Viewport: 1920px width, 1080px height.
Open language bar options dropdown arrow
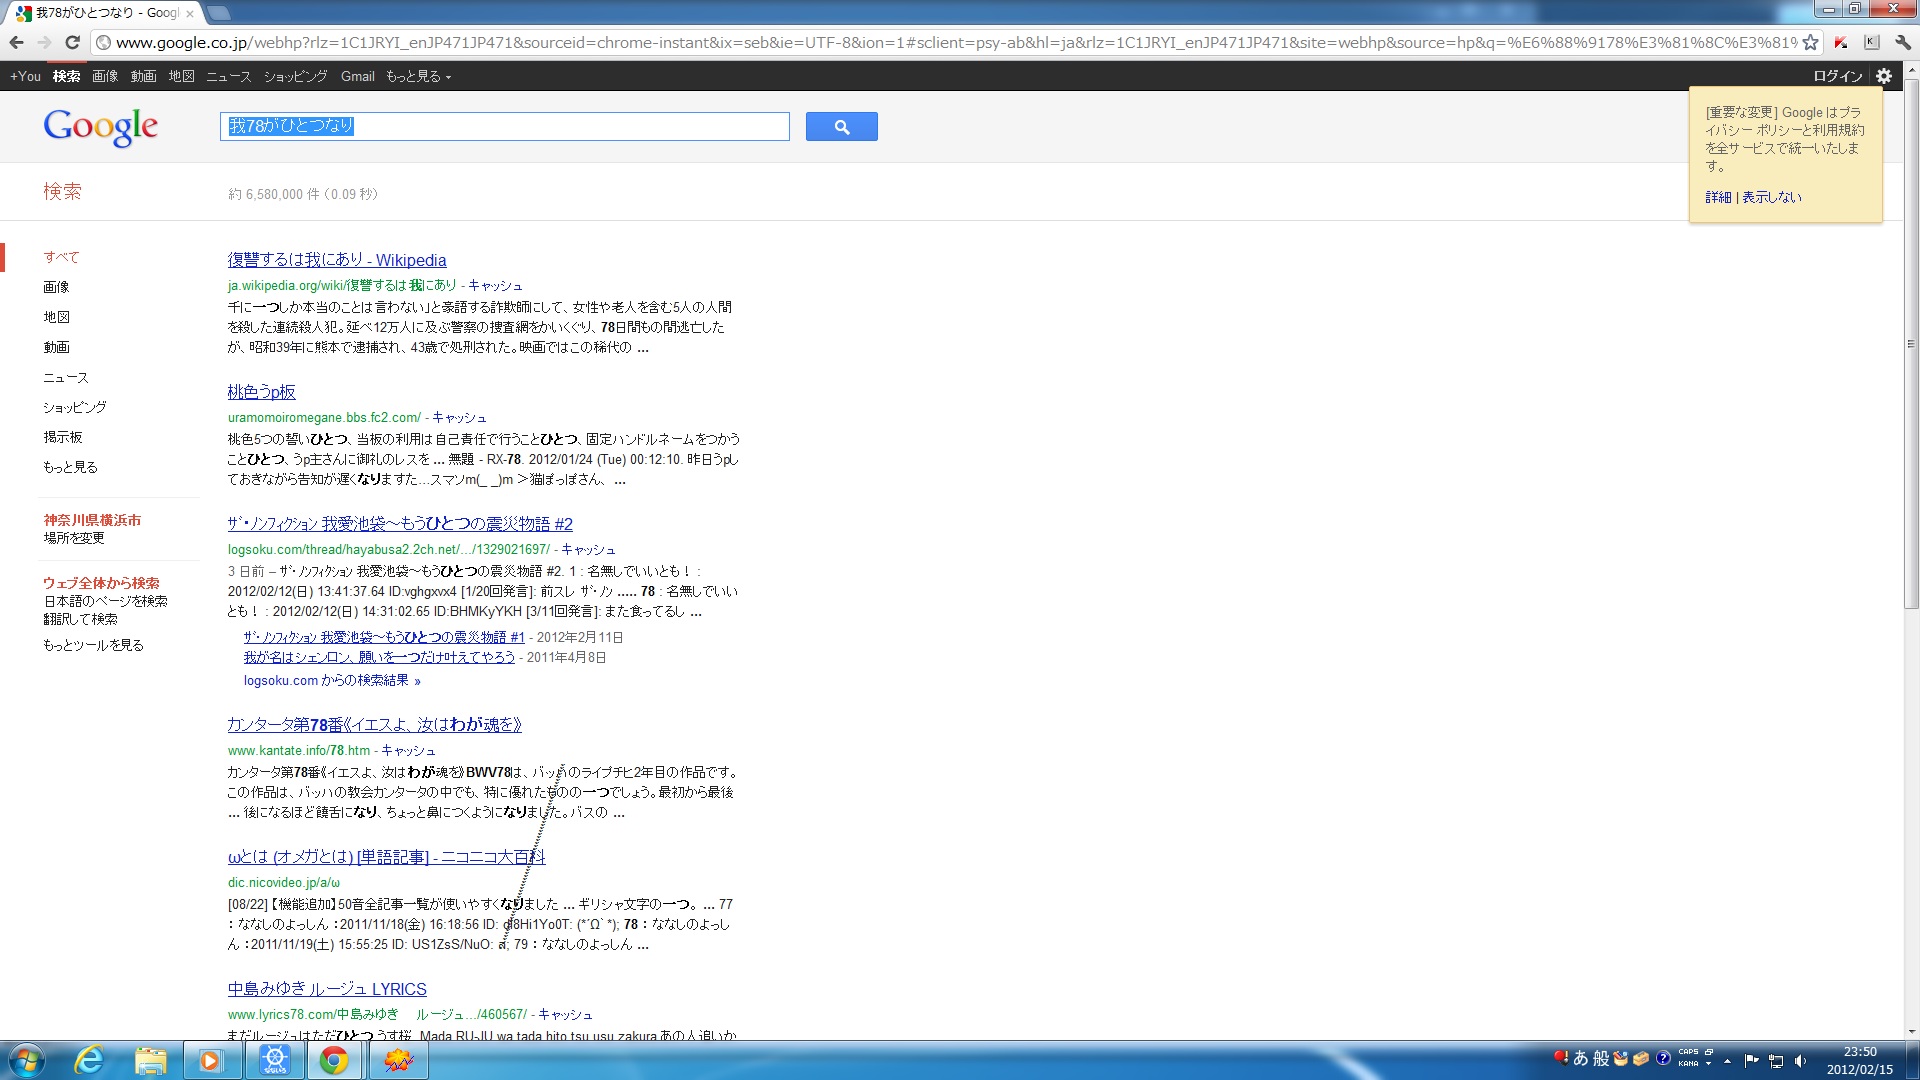(1708, 1064)
